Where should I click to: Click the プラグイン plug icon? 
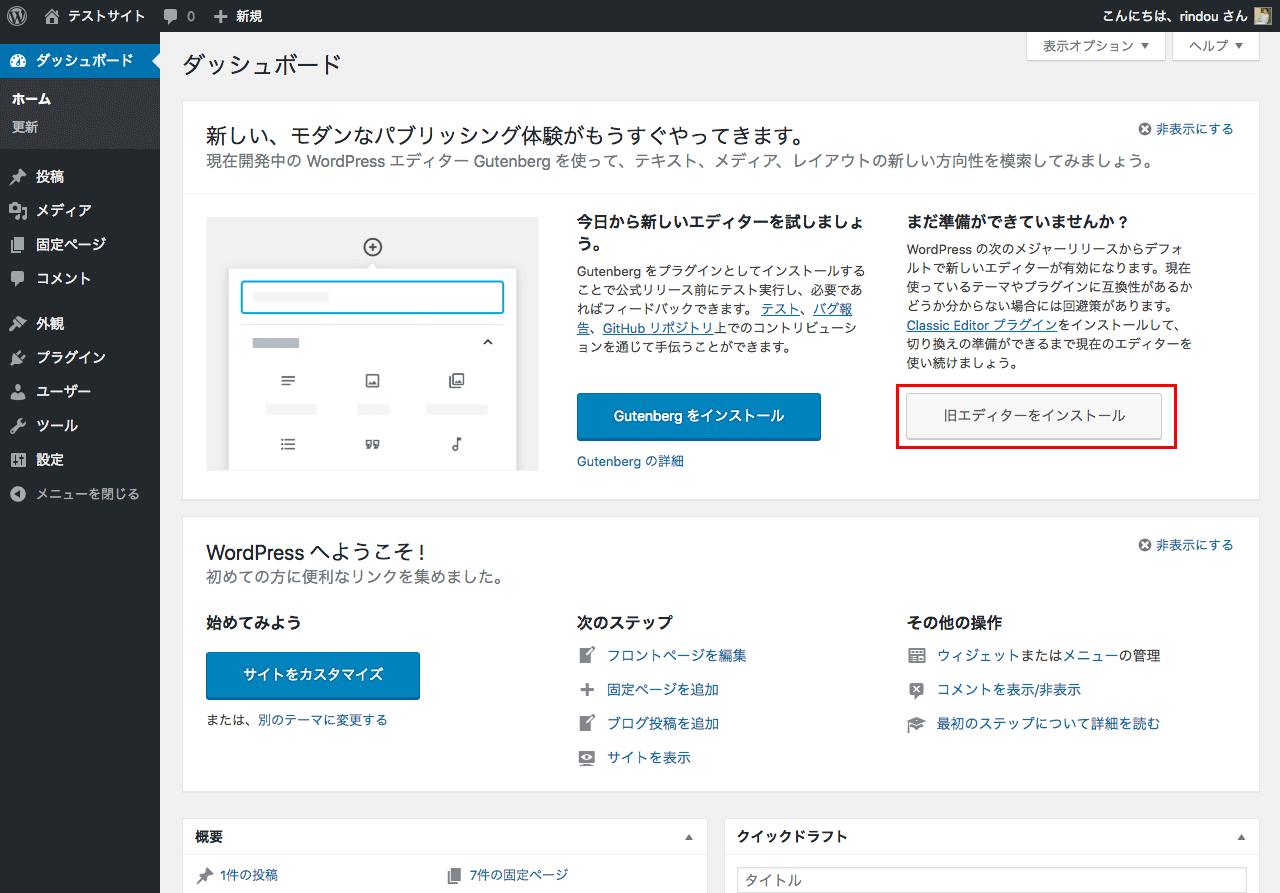18,358
